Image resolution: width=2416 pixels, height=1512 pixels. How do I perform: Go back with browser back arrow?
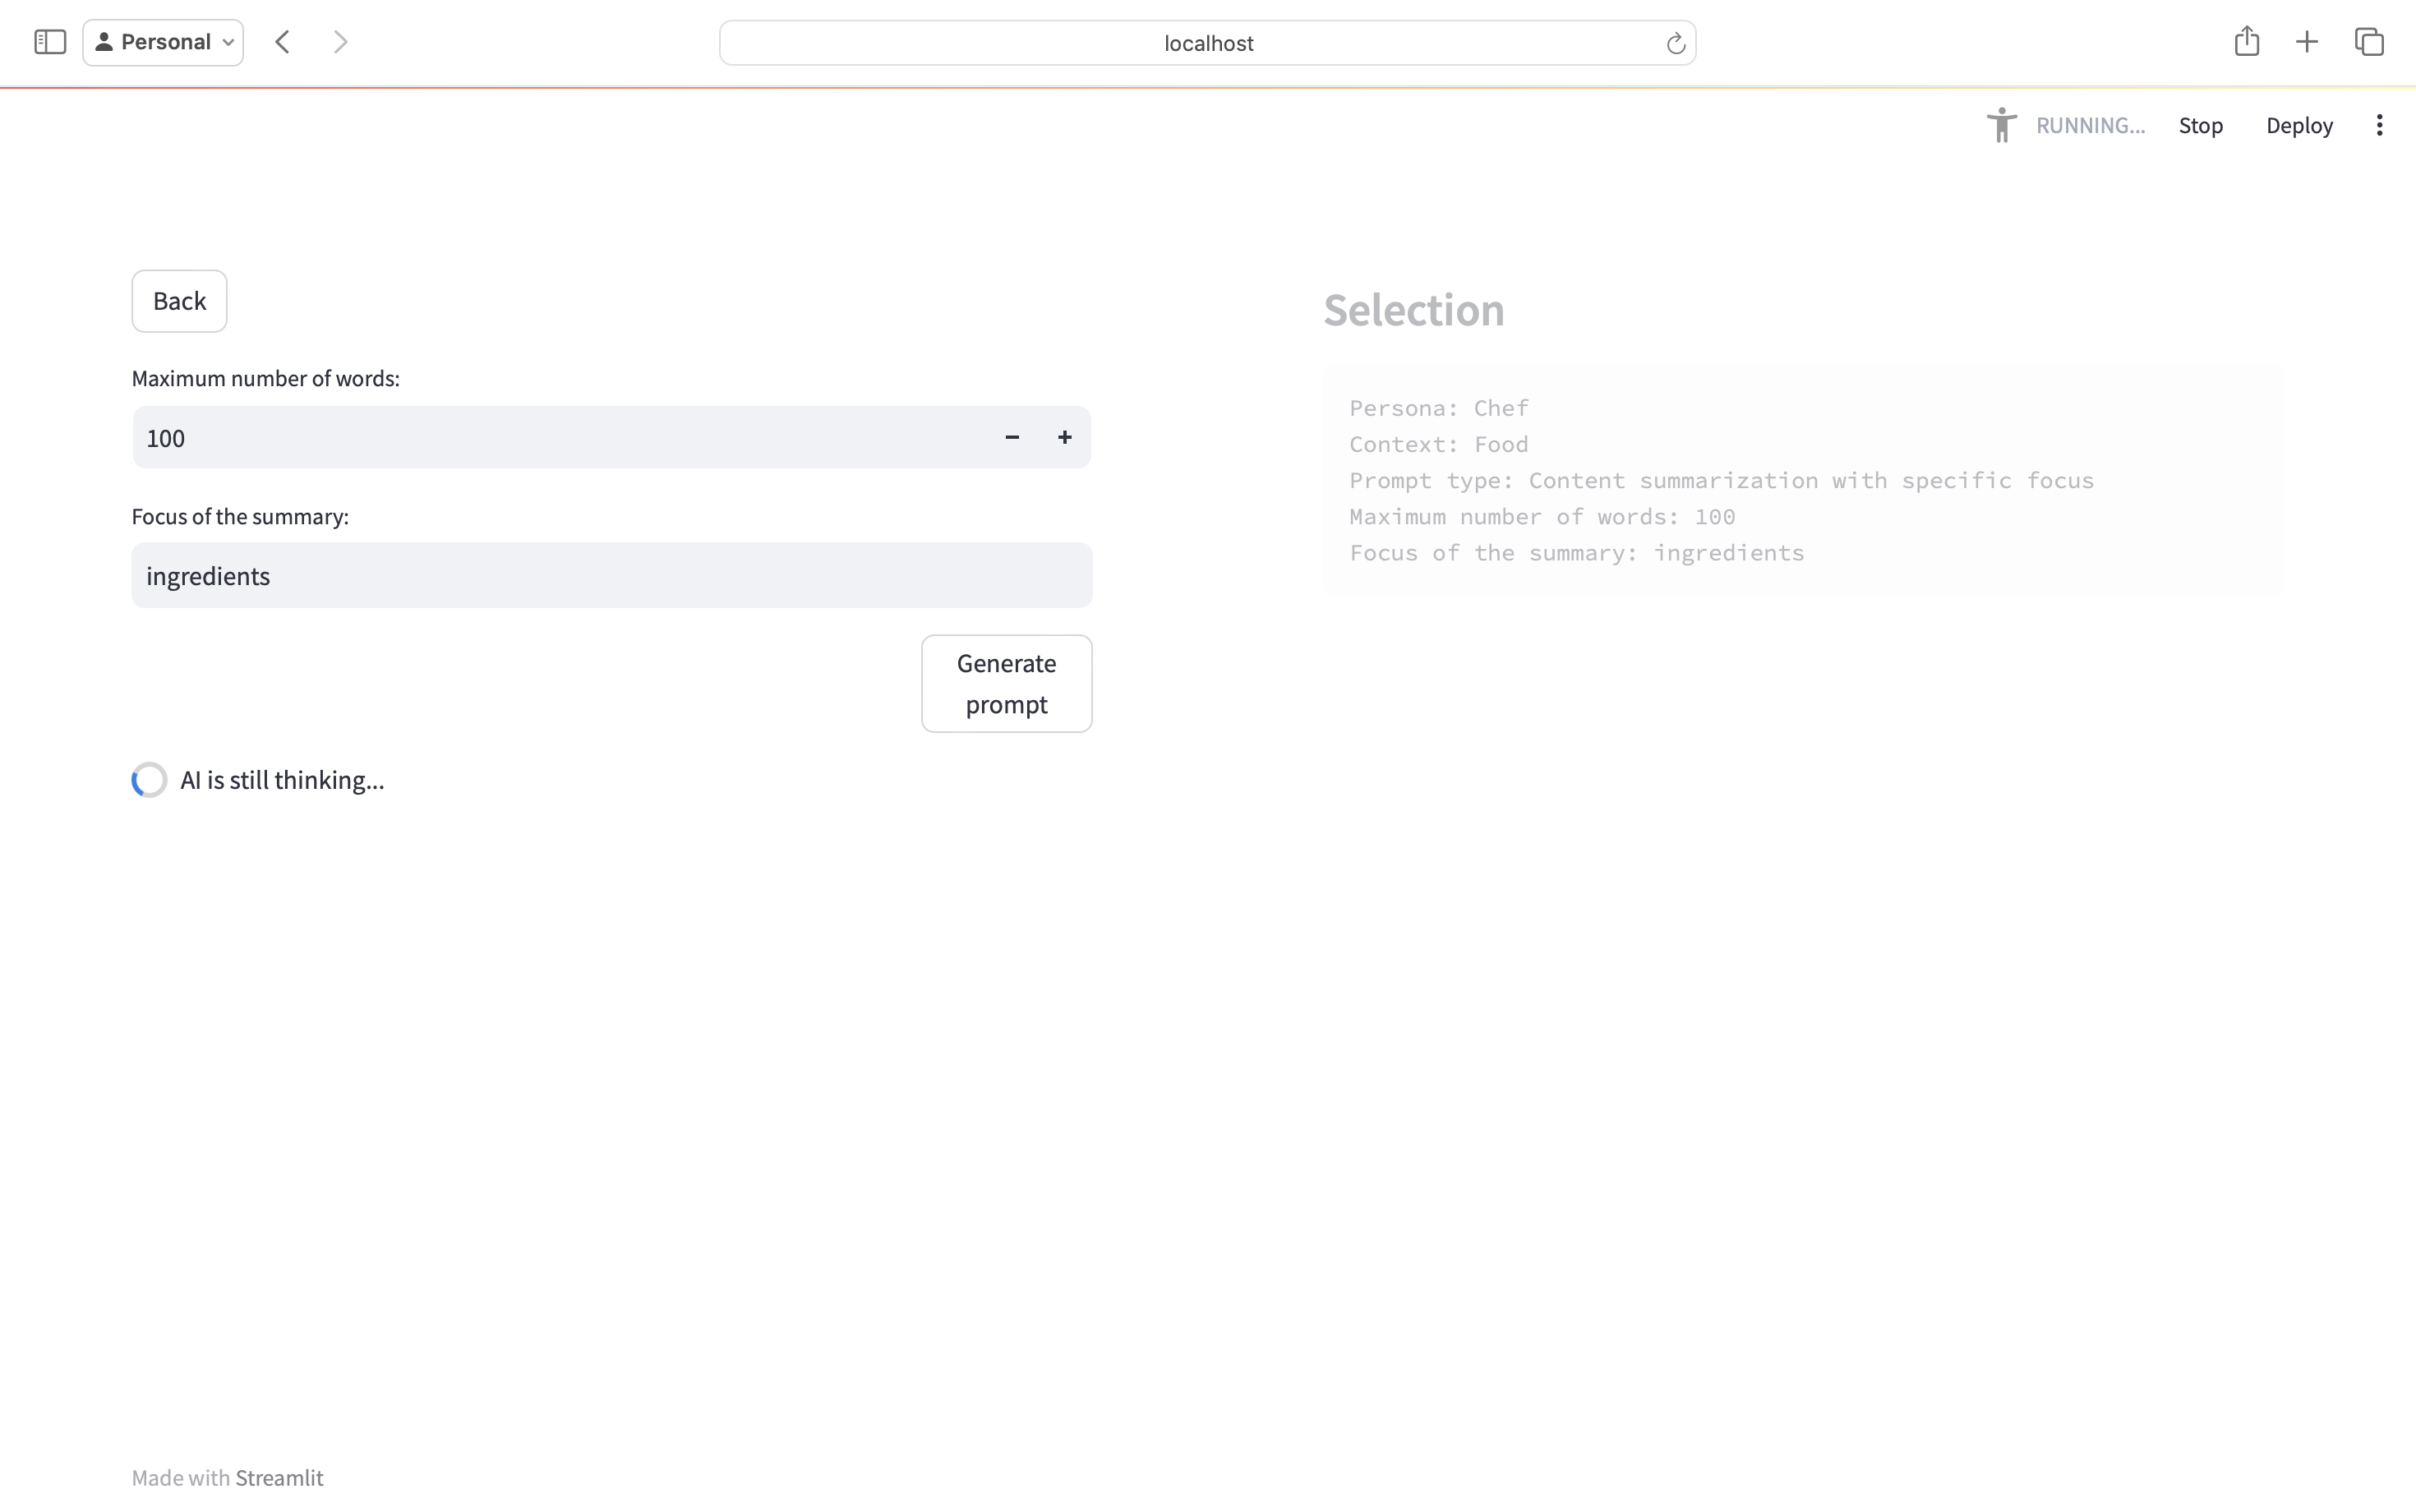click(x=283, y=42)
